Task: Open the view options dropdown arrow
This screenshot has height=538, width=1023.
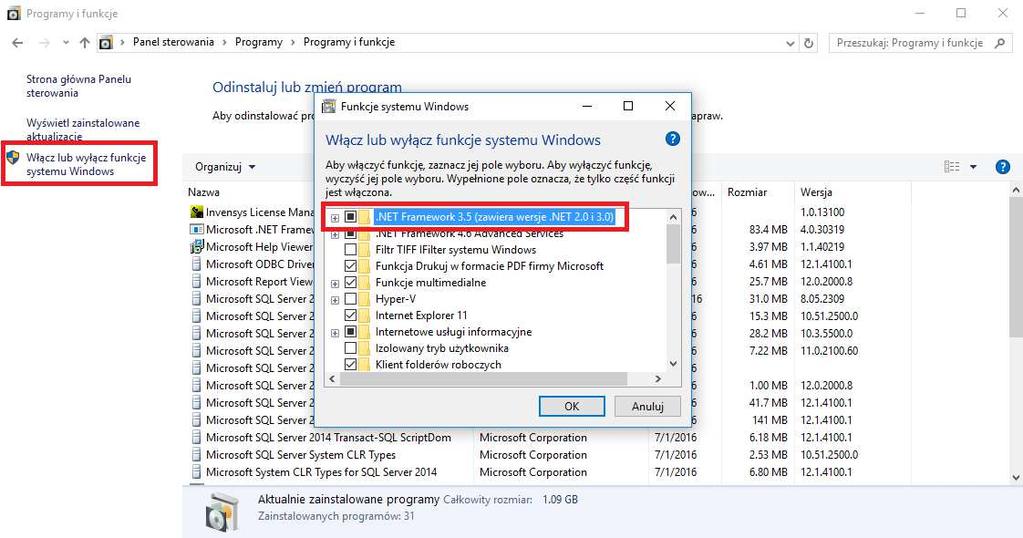Action: click(x=973, y=167)
